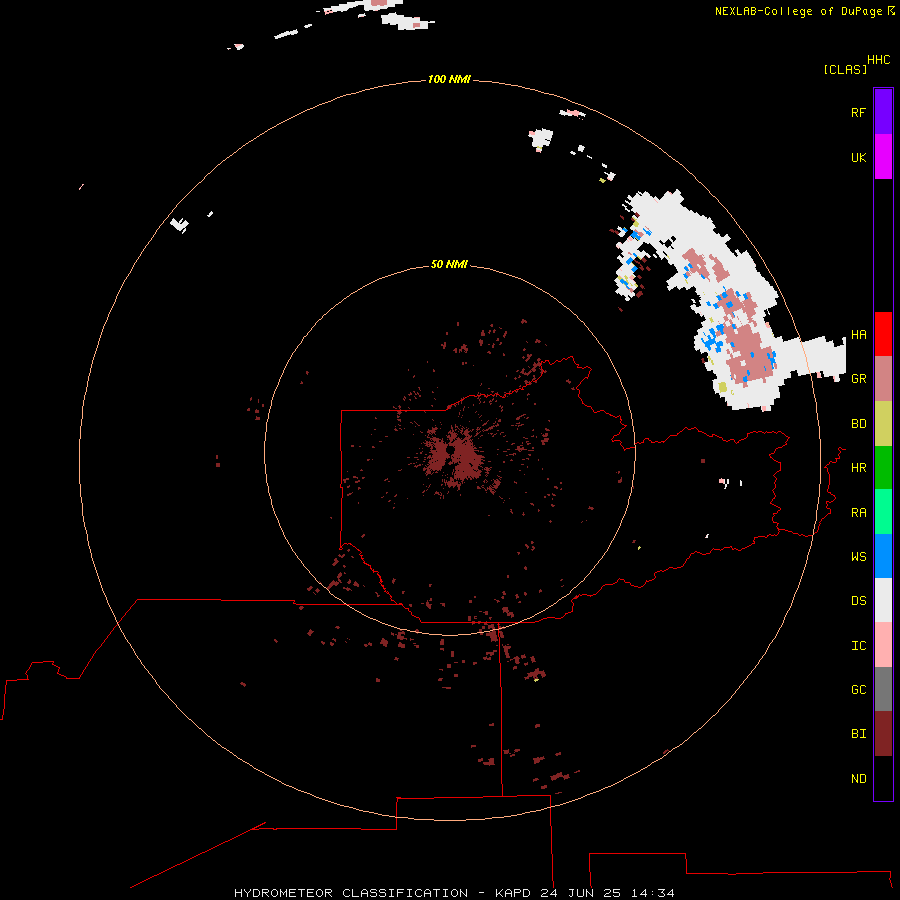Viewport: 900px width, 900px height.
Task: Click the ND legend label
Action: 858,779
